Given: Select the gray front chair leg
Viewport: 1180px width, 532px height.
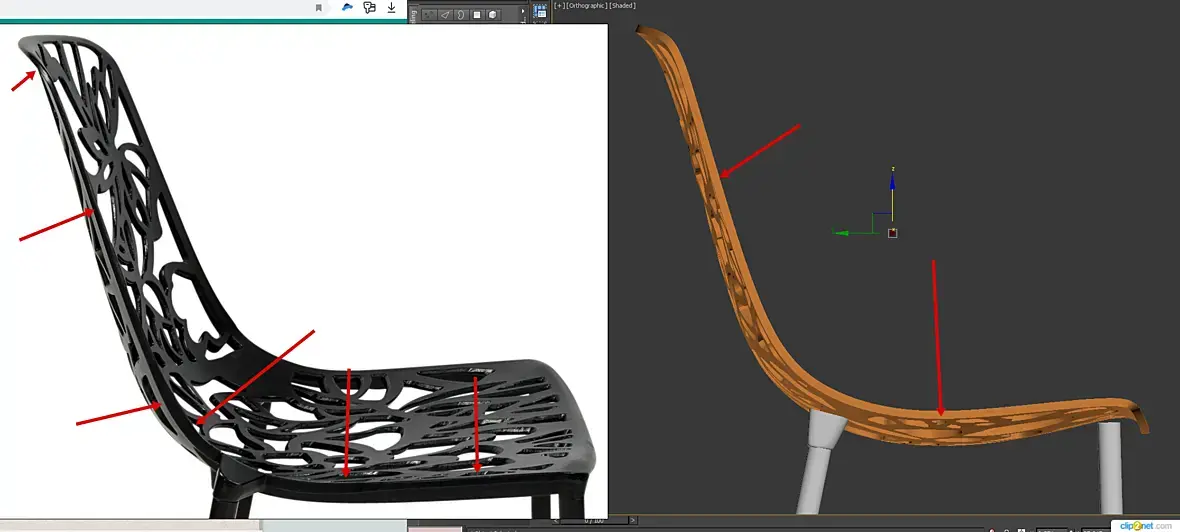Looking at the screenshot, I should coord(1109,468).
